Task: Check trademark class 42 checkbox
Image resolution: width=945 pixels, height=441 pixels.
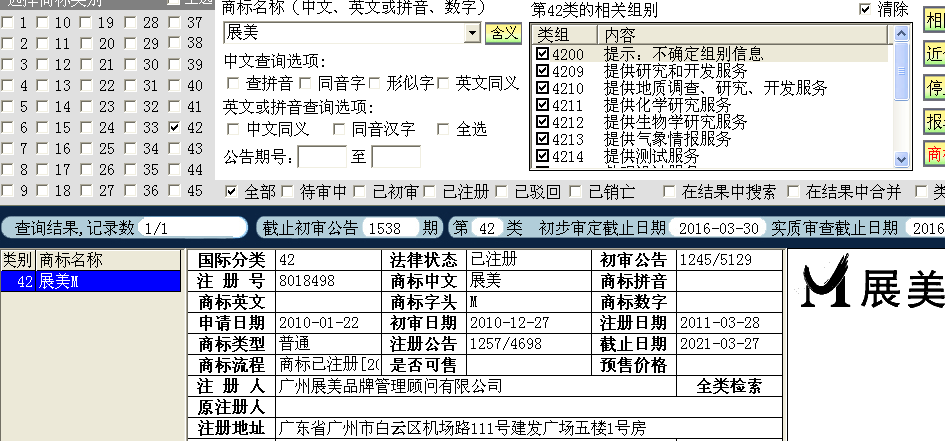Action: click(175, 128)
